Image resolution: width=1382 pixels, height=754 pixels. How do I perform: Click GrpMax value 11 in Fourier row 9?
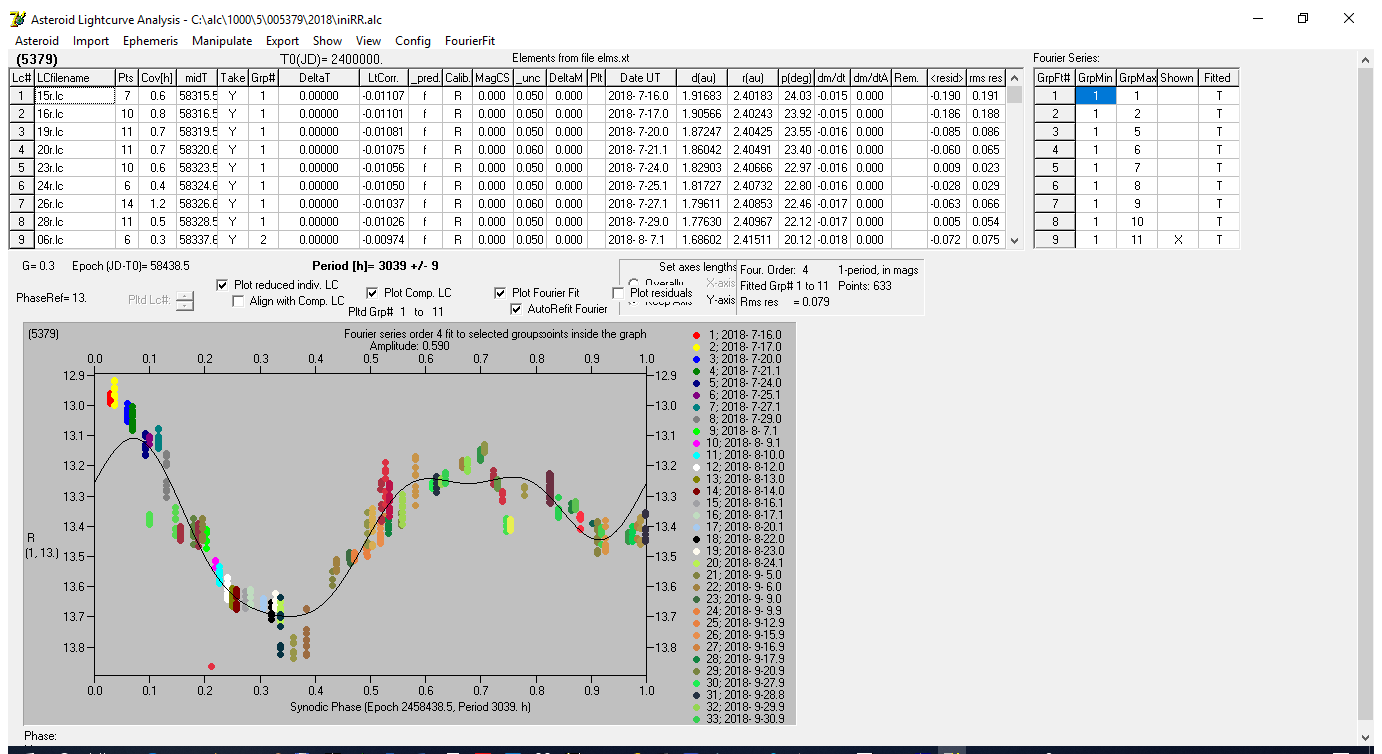click(1136, 240)
